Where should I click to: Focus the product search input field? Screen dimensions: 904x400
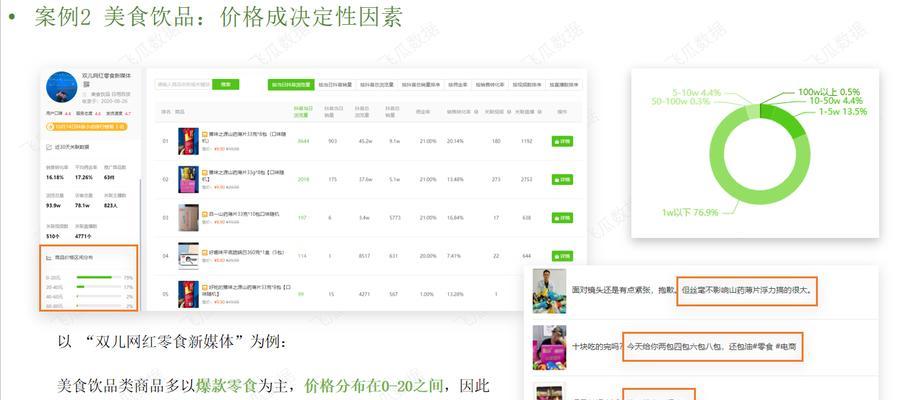(184, 85)
